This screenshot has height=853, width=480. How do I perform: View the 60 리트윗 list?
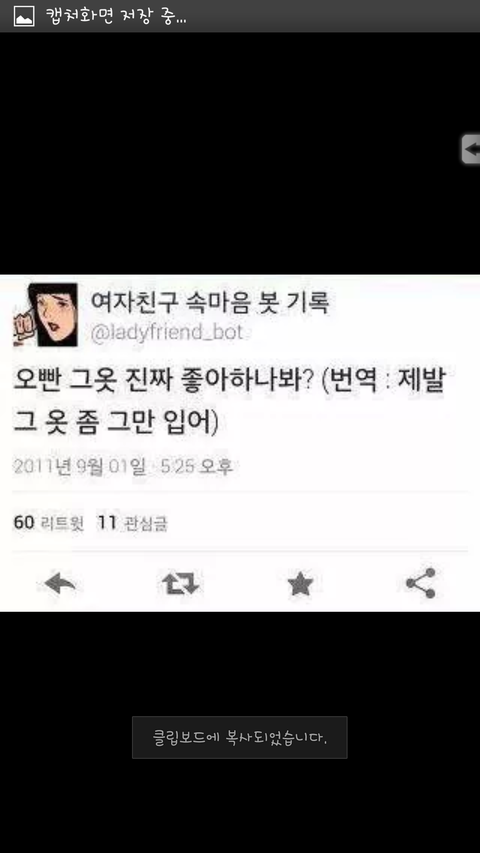[x=48, y=523]
